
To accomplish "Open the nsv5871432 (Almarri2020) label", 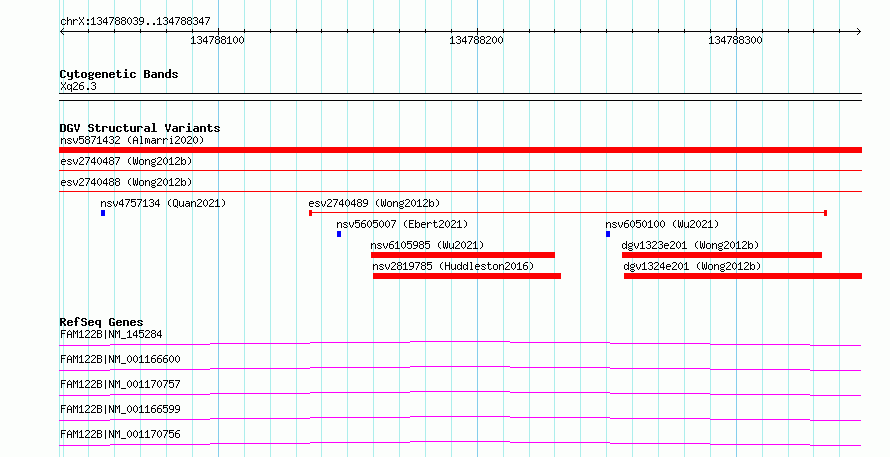I will point(132,140).
